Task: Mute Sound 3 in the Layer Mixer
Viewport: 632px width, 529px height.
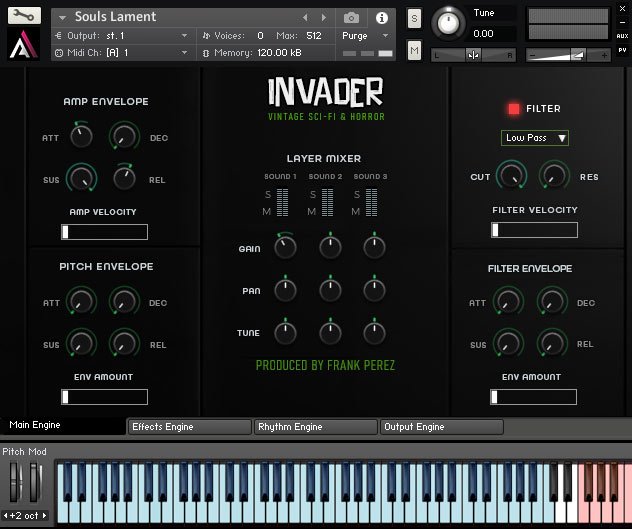Action: 357,211
